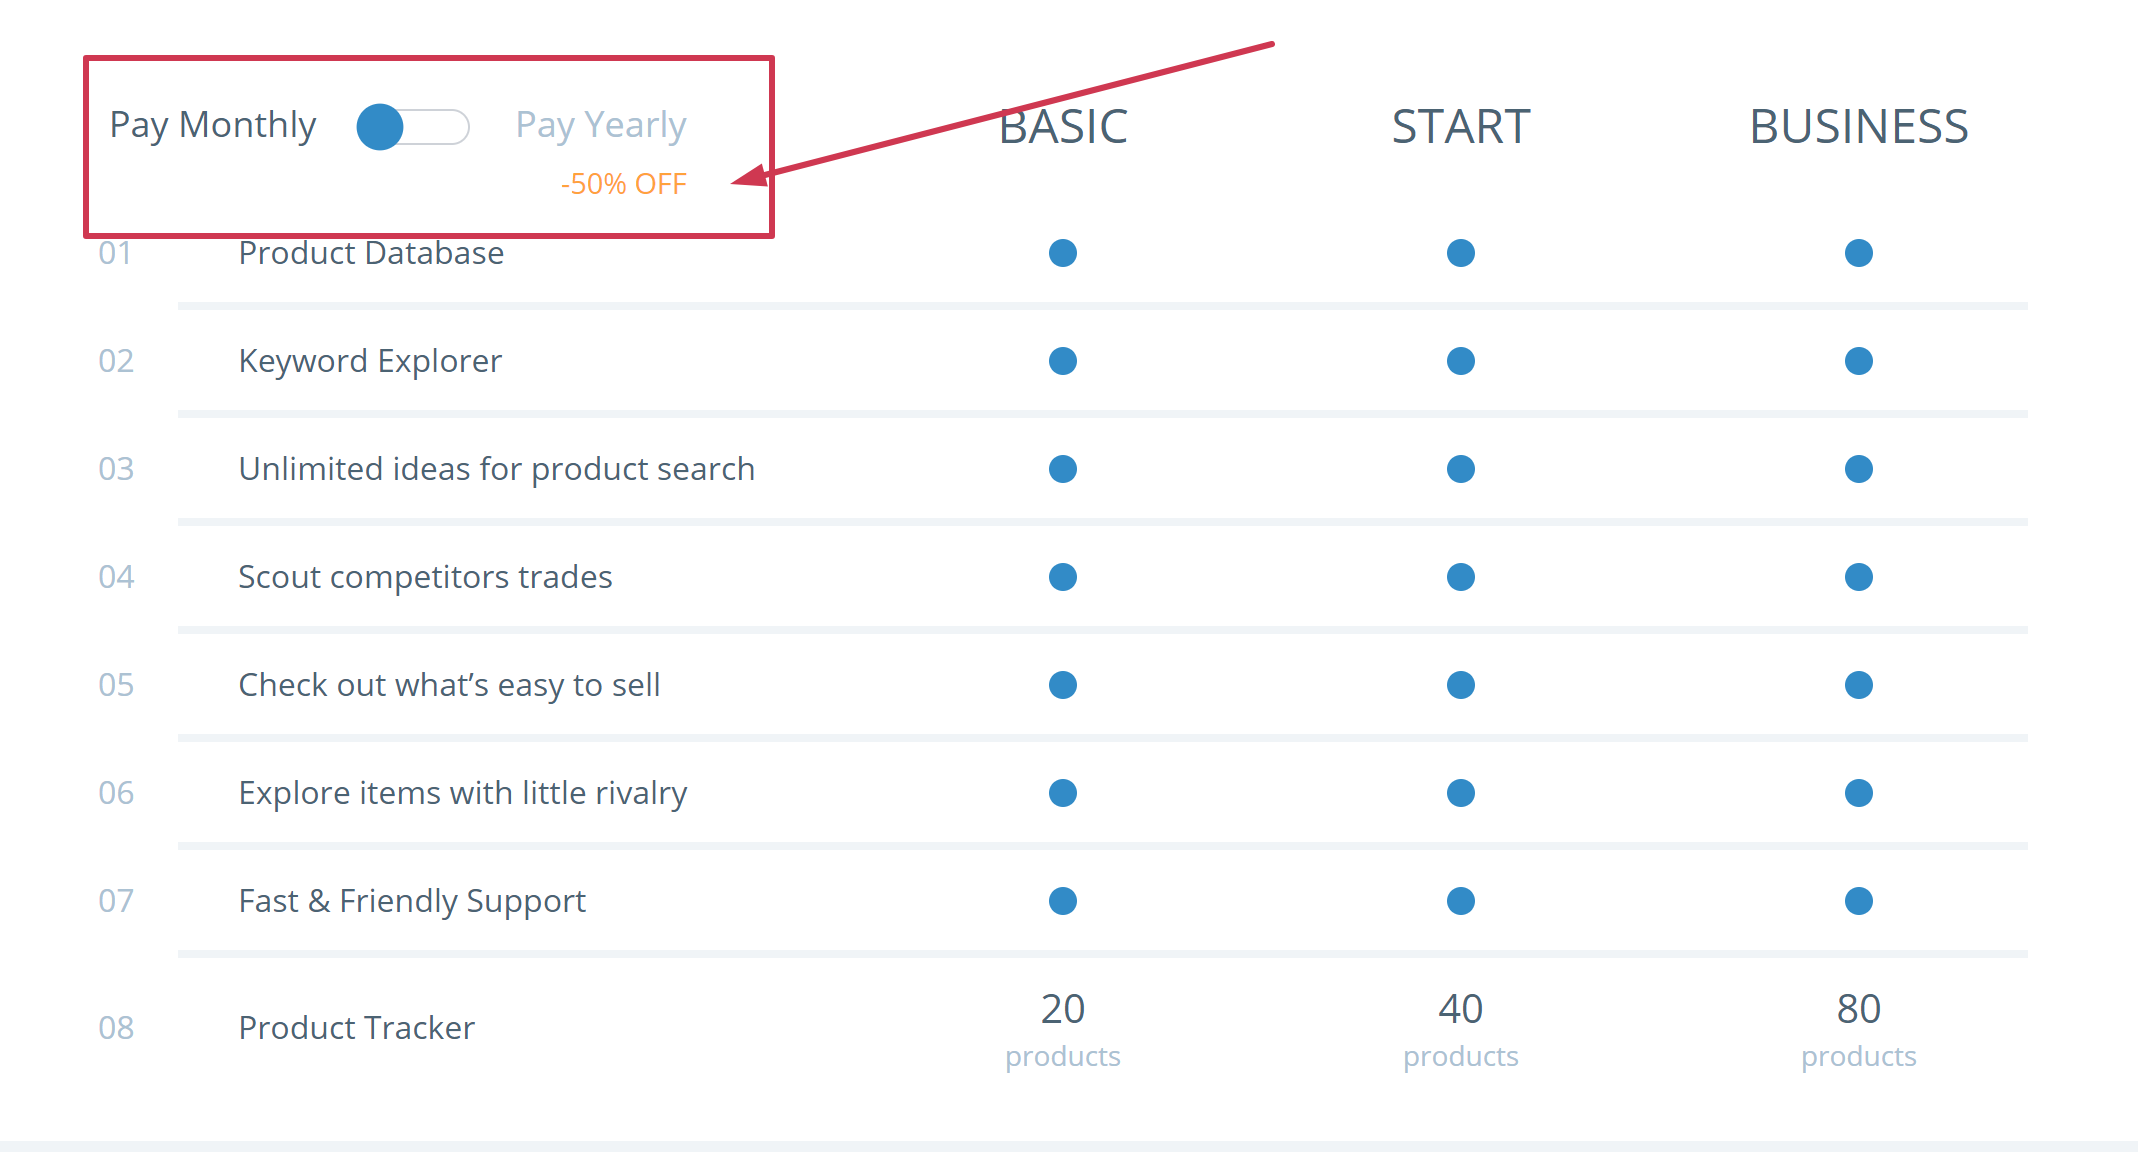The image size is (2138, 1152).
Task: Click BUSINESS dot for little rivalry row
Action: pyautogui.click(x=1858, y=793)
